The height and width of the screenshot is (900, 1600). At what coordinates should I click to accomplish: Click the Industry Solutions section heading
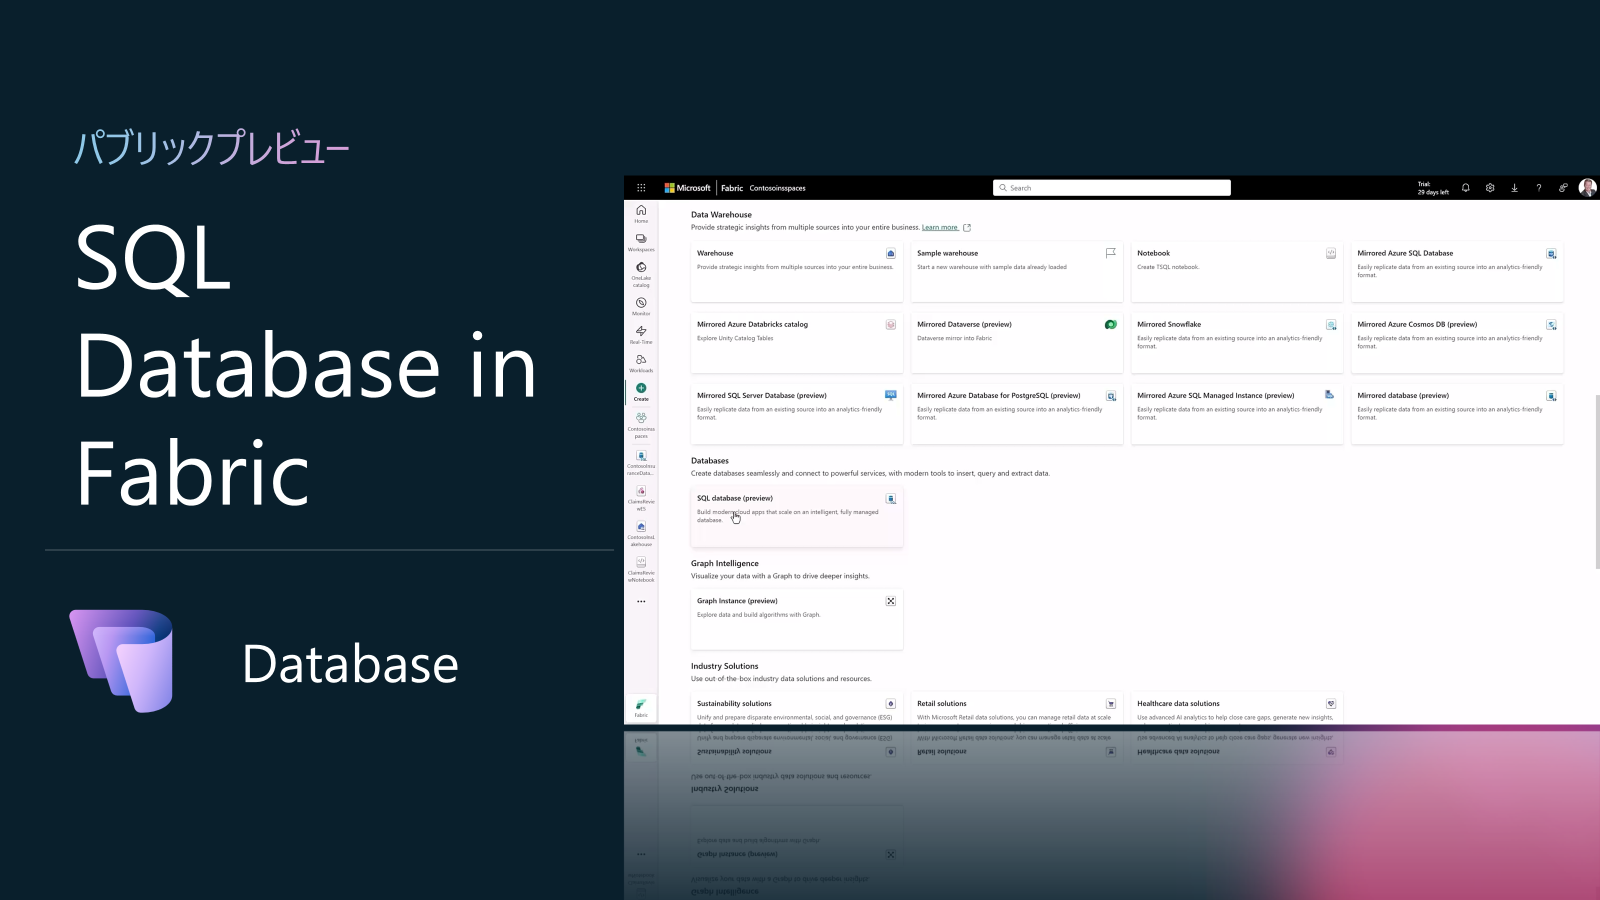(724, 666)
